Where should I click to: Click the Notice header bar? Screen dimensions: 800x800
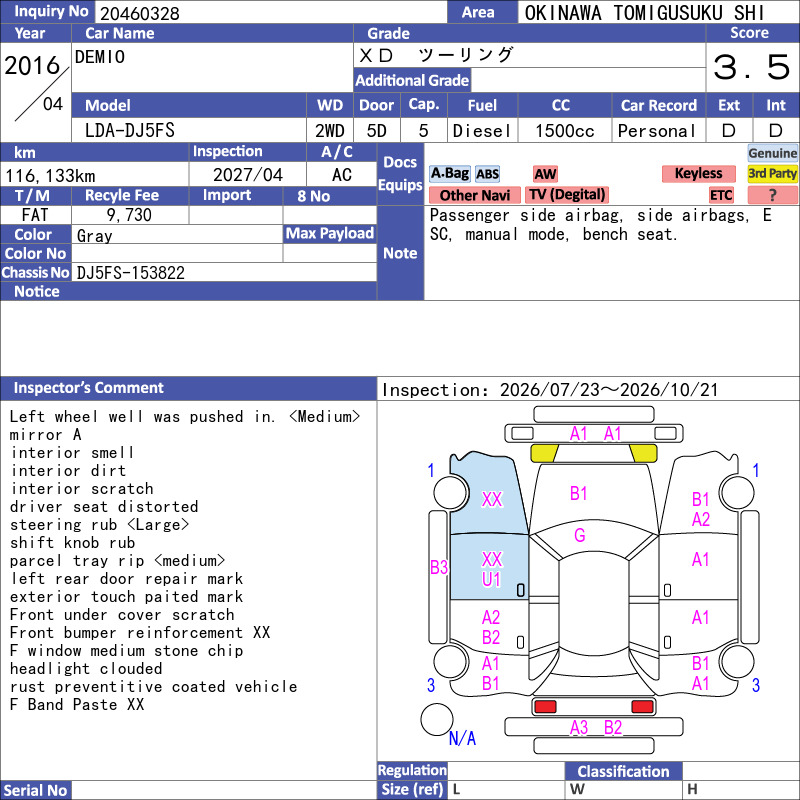tap(188, 291)
